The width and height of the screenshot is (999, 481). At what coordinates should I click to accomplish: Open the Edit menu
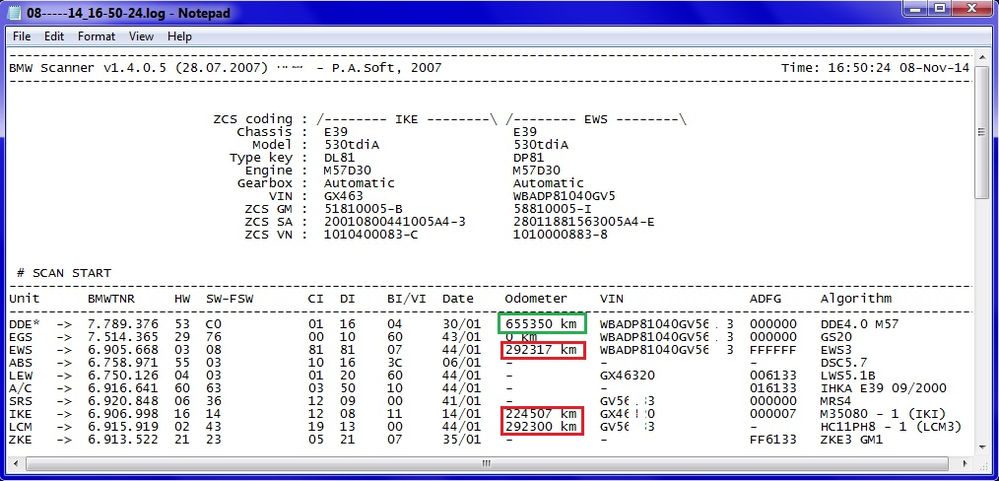tap(53, 36)
